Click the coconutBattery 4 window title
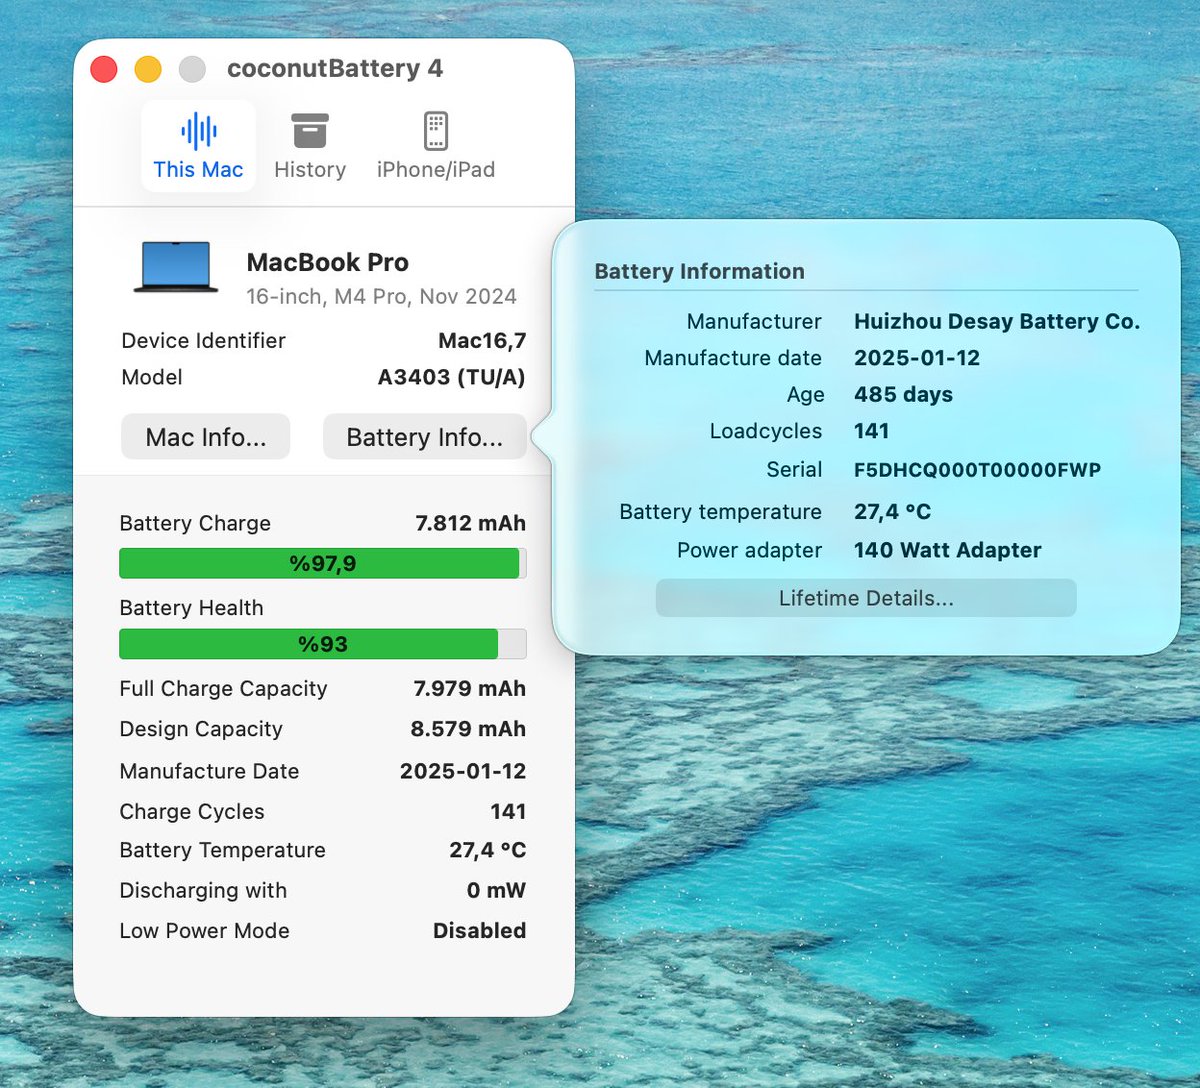This screenshot has height=1088, width=1200. point(335,69)
